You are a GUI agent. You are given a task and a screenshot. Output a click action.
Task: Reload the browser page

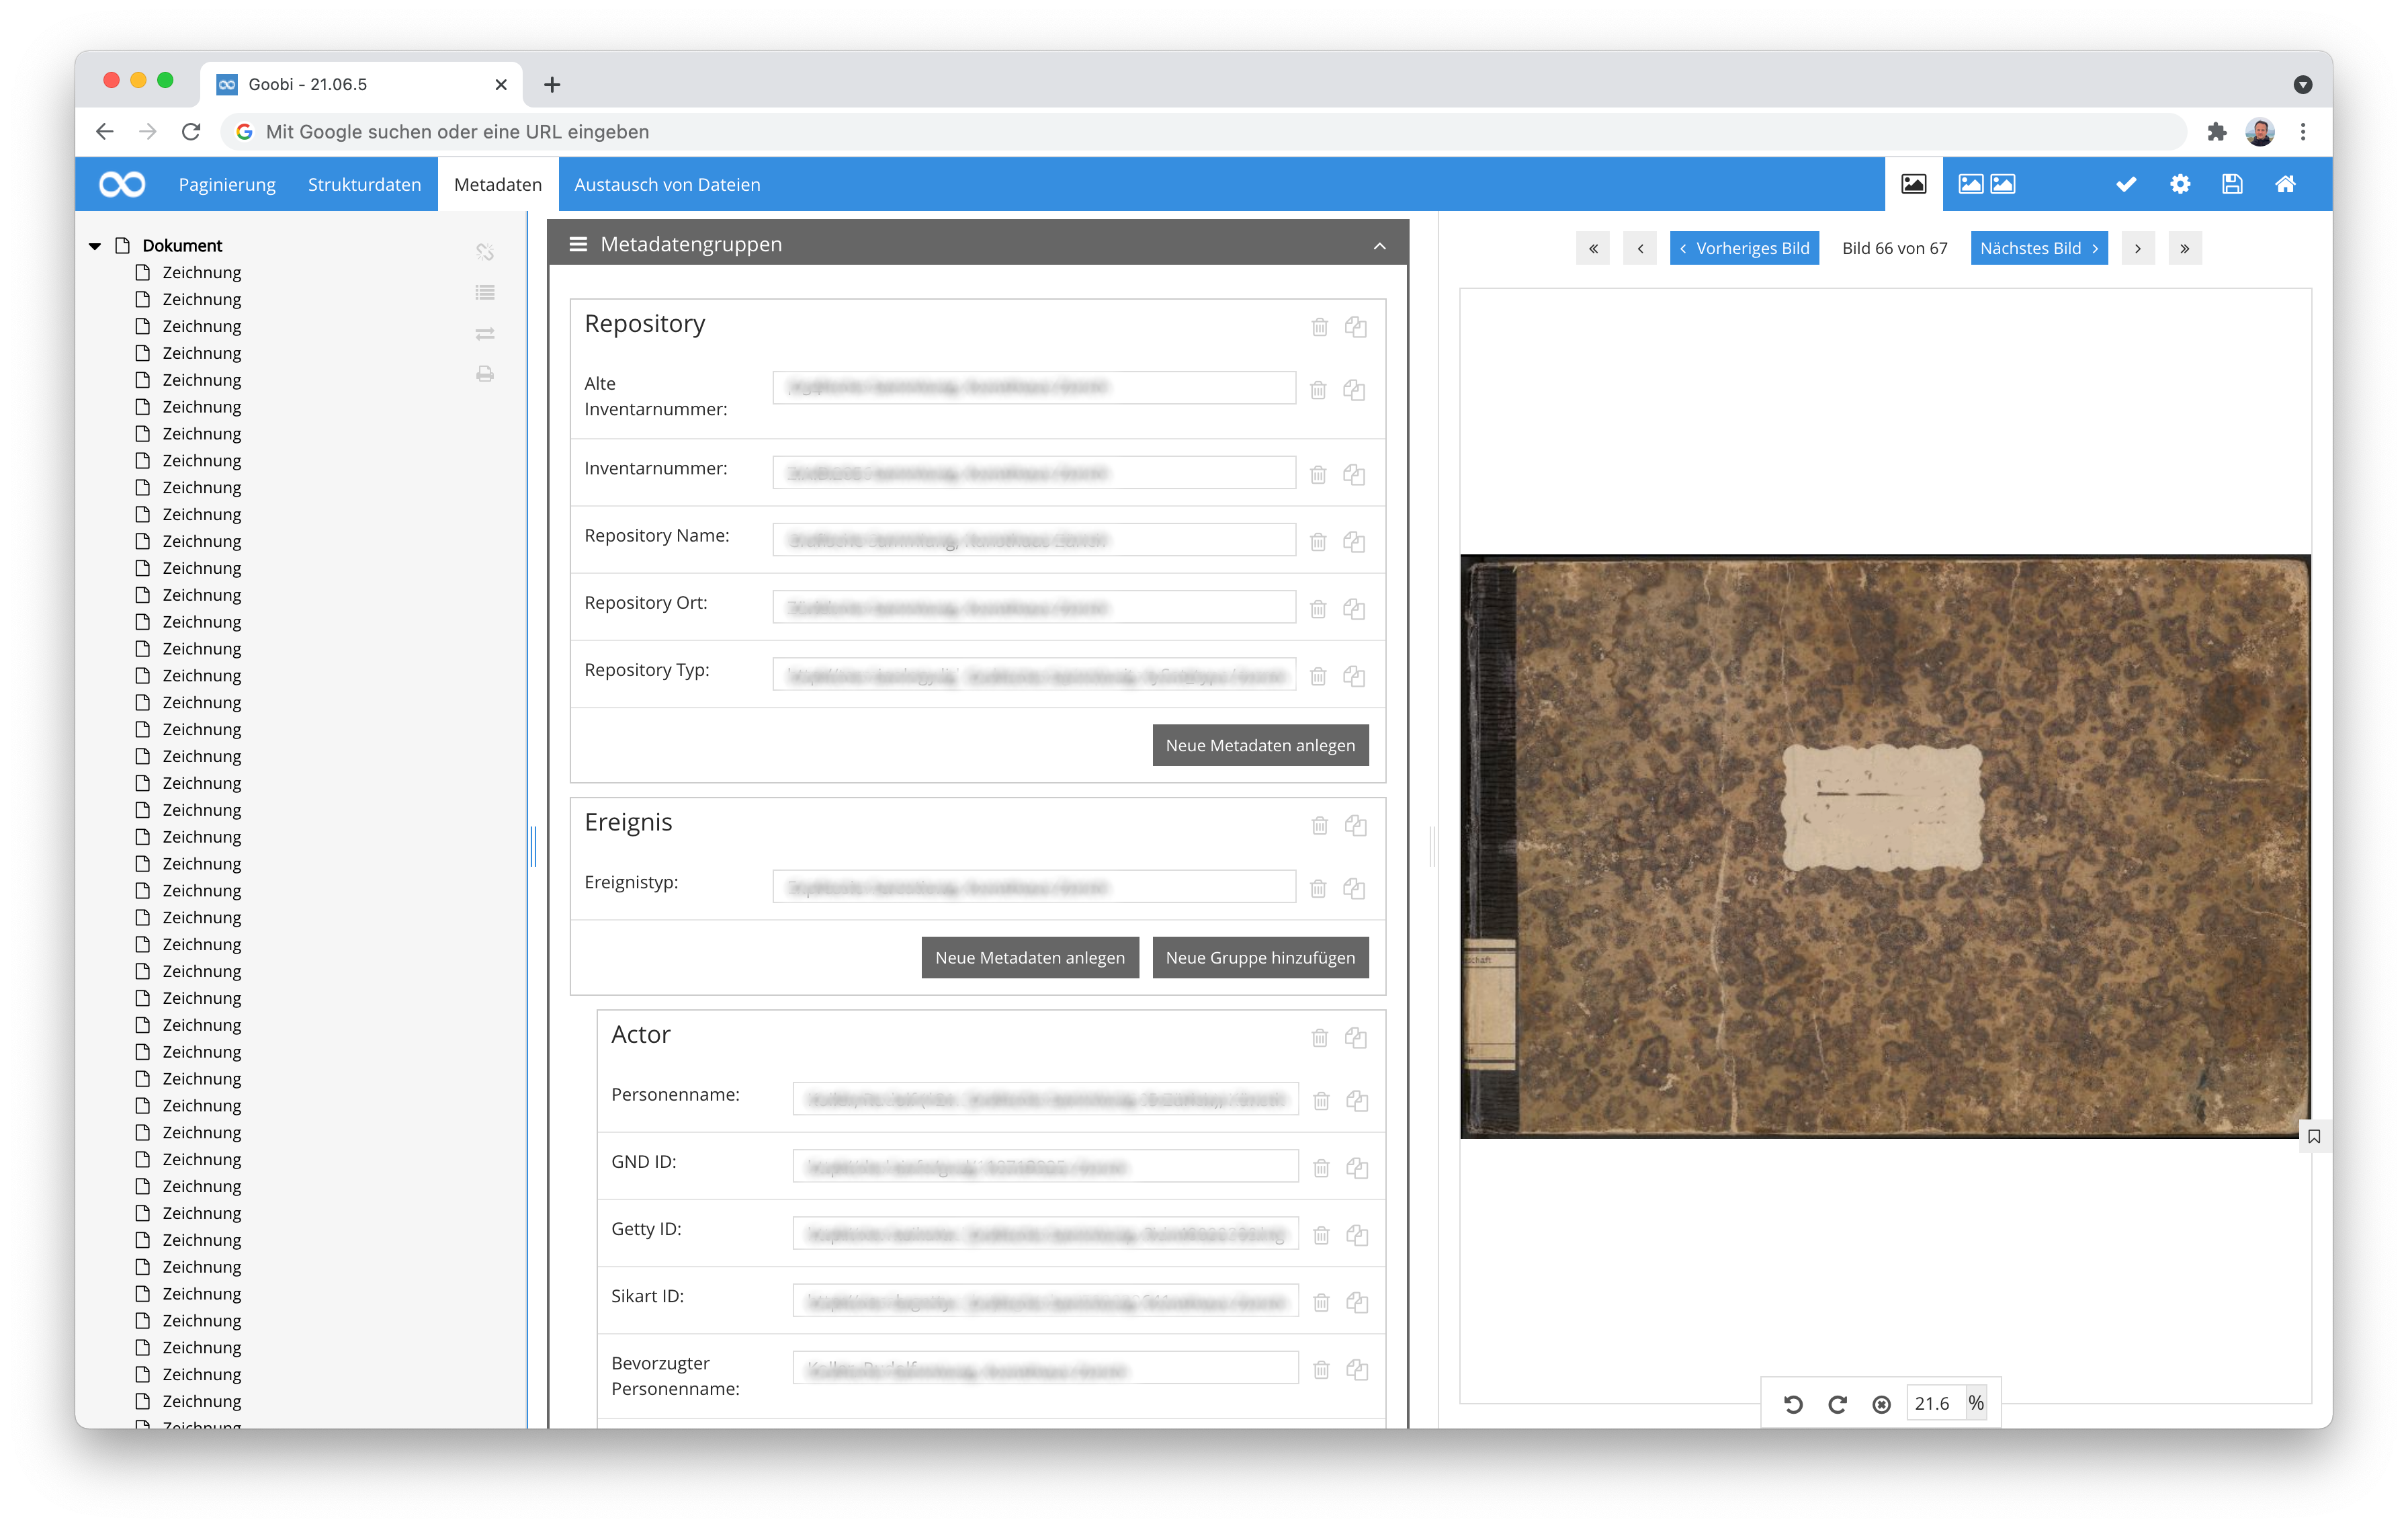(x=191, y=131)
